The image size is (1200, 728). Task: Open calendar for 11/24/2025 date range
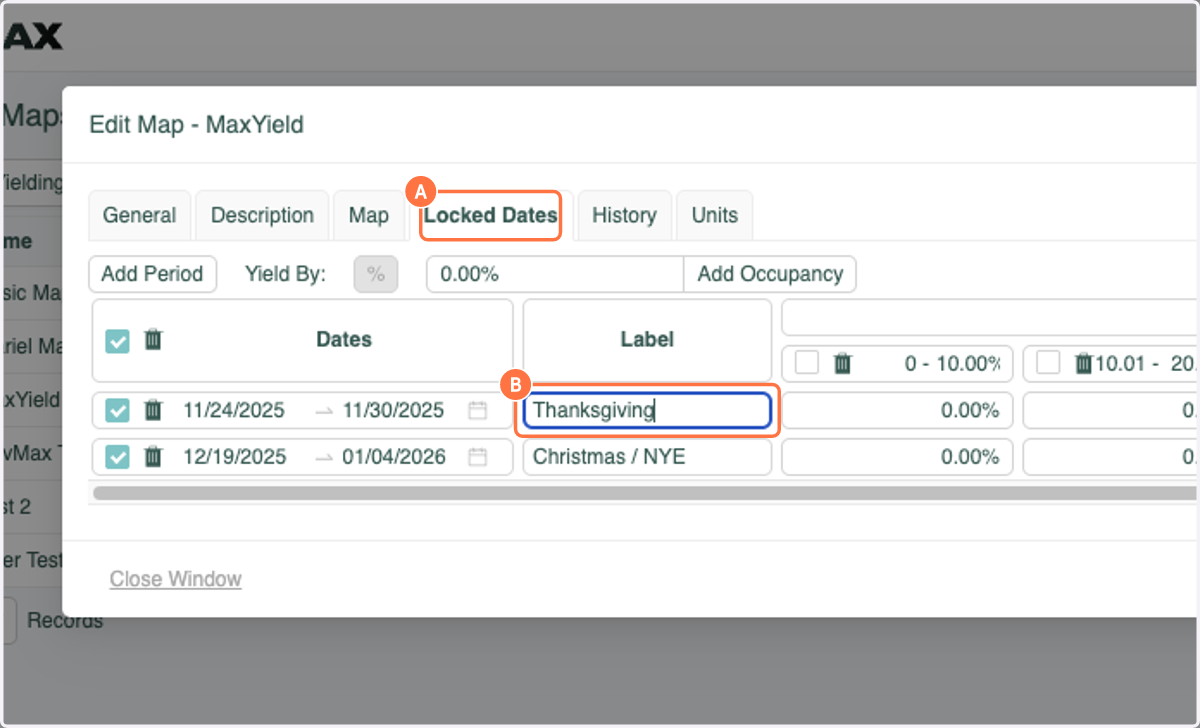(478, 410)
